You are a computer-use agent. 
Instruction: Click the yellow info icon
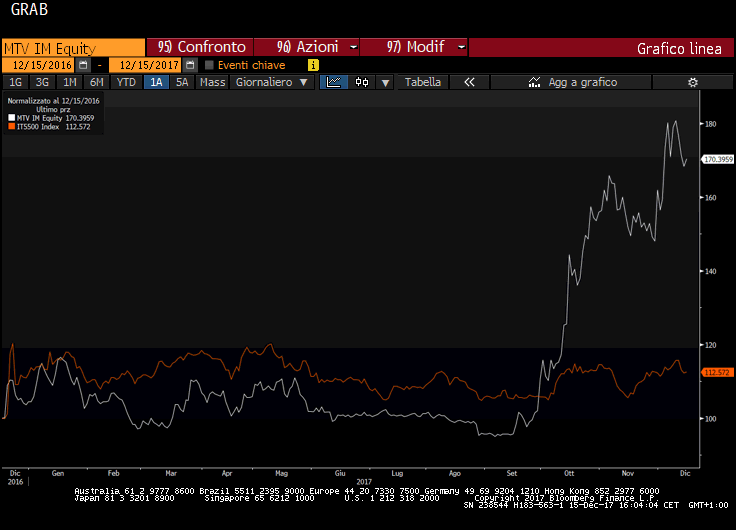click(x=313, y=65)
